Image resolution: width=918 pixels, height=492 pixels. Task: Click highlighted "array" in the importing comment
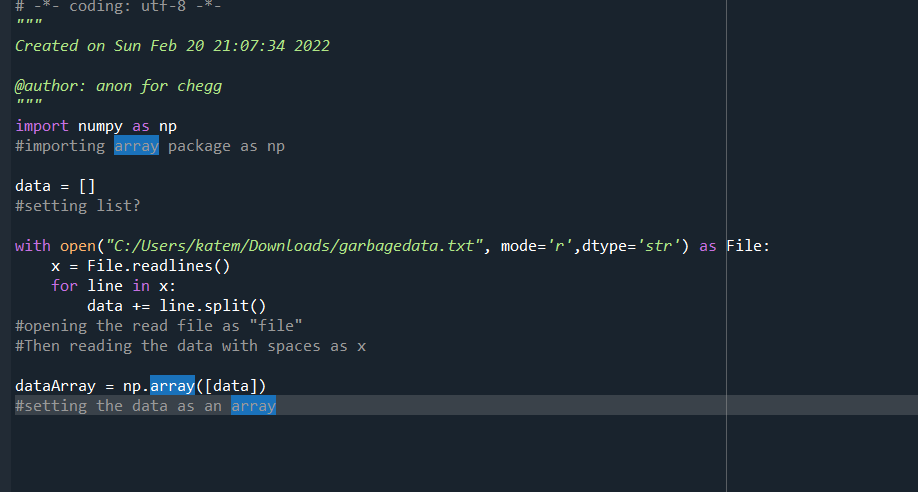[x=136, y=146]
